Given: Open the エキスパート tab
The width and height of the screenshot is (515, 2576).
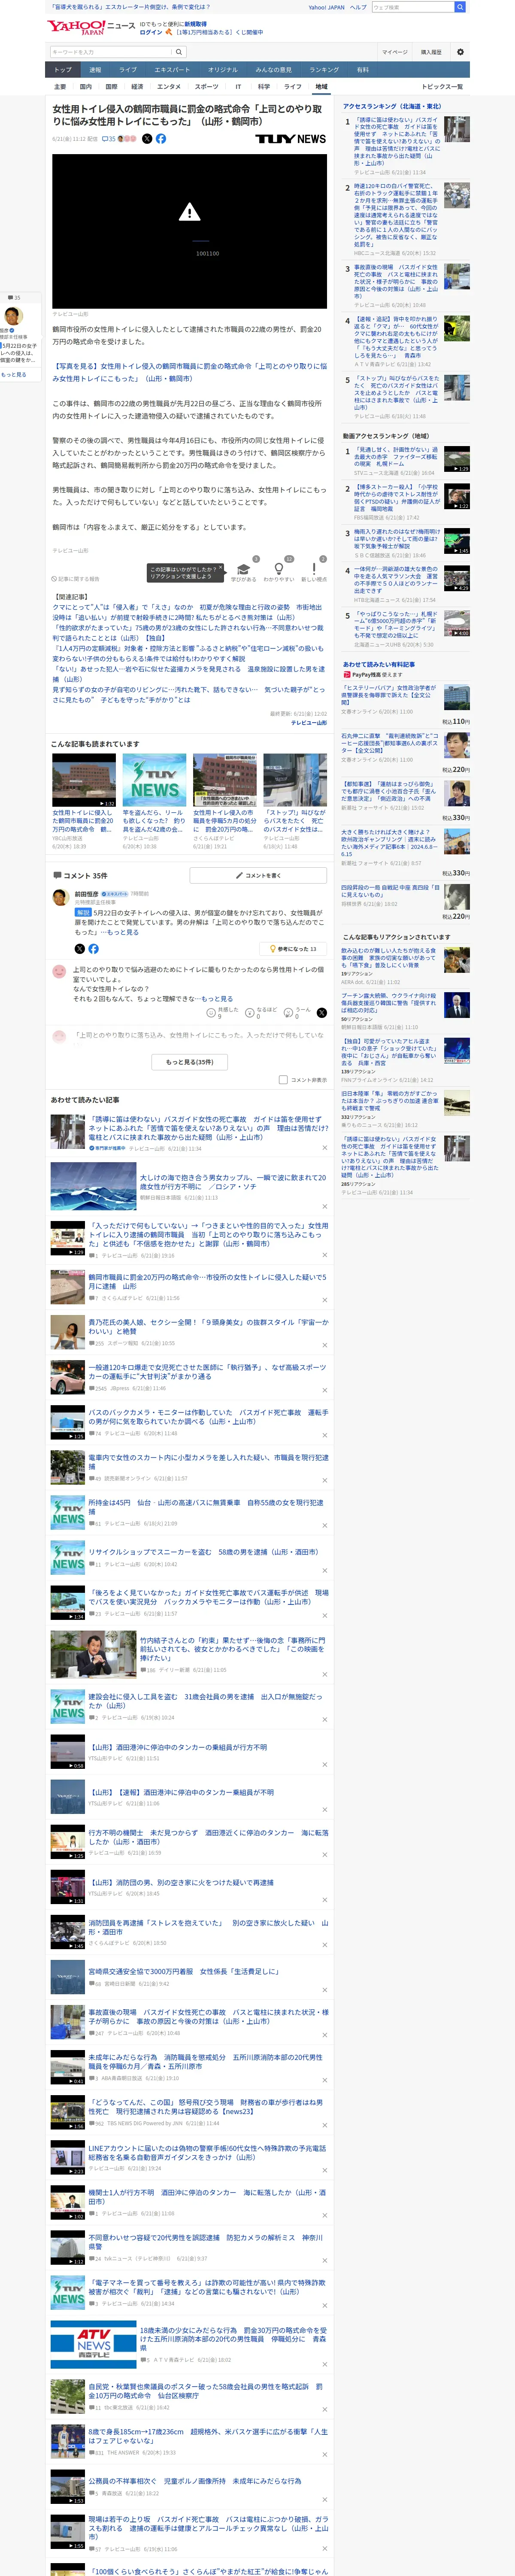Looking at the screenshot, I should point(172,70).
